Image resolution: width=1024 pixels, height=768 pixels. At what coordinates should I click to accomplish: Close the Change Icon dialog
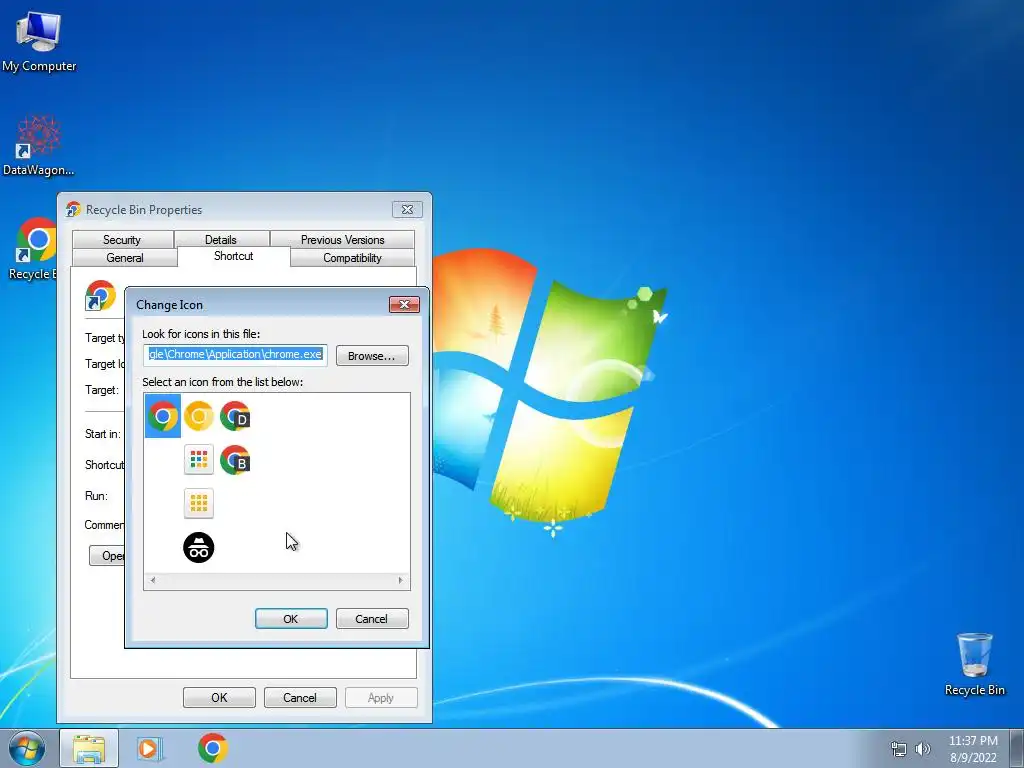click(404, 304)
